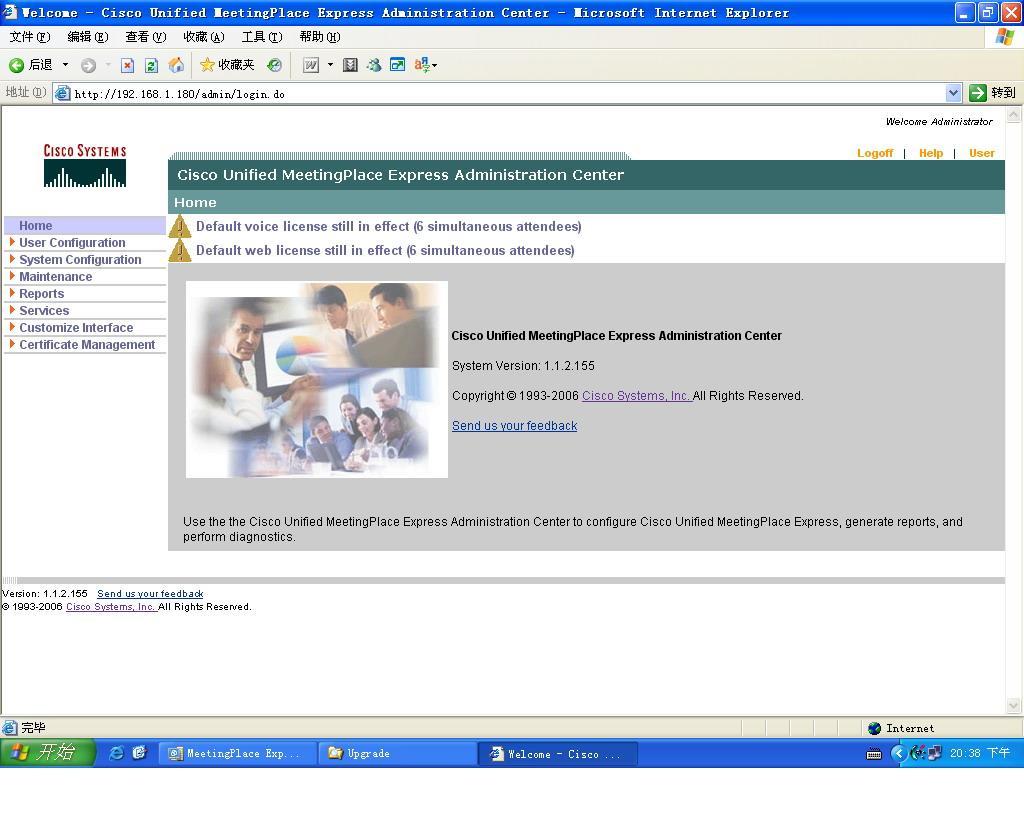The image size is (1024, 832).
Task: Click the System Version: 1.1.2.155 text
Action: (523, 366)
